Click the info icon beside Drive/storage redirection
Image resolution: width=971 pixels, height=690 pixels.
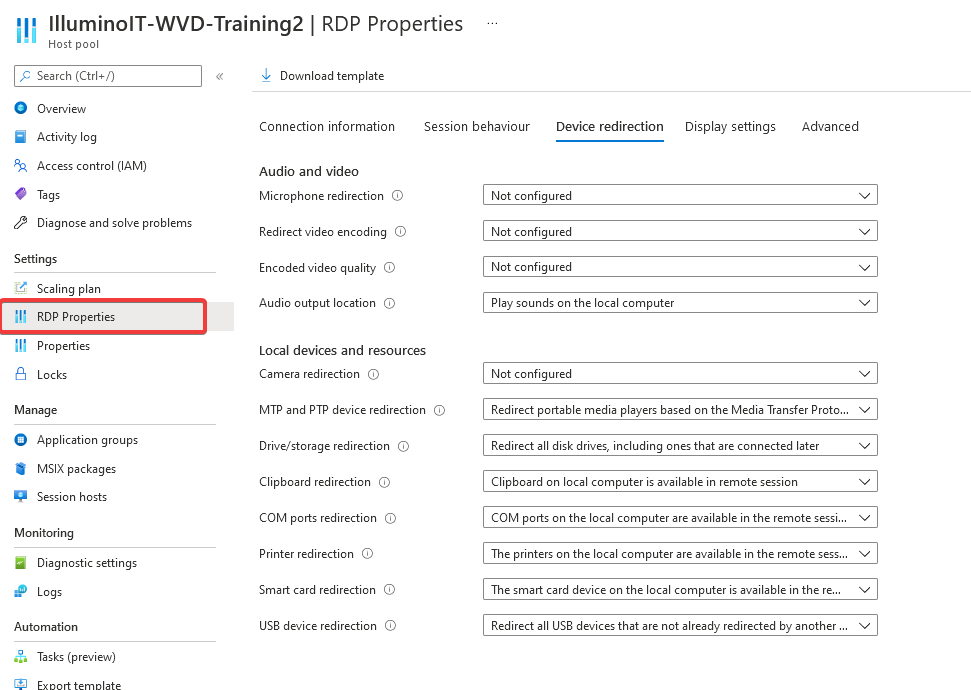pos(403,446)
